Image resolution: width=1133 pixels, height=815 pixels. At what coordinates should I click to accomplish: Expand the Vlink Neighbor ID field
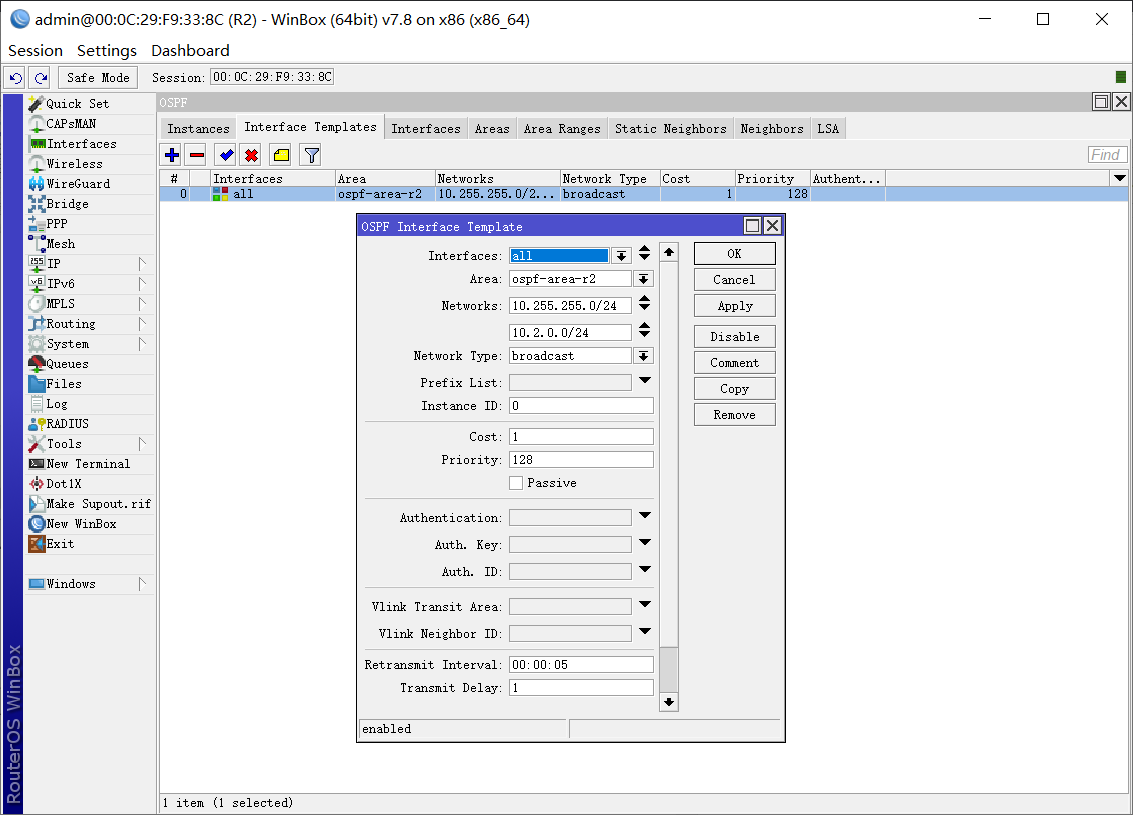coord(645,631)
